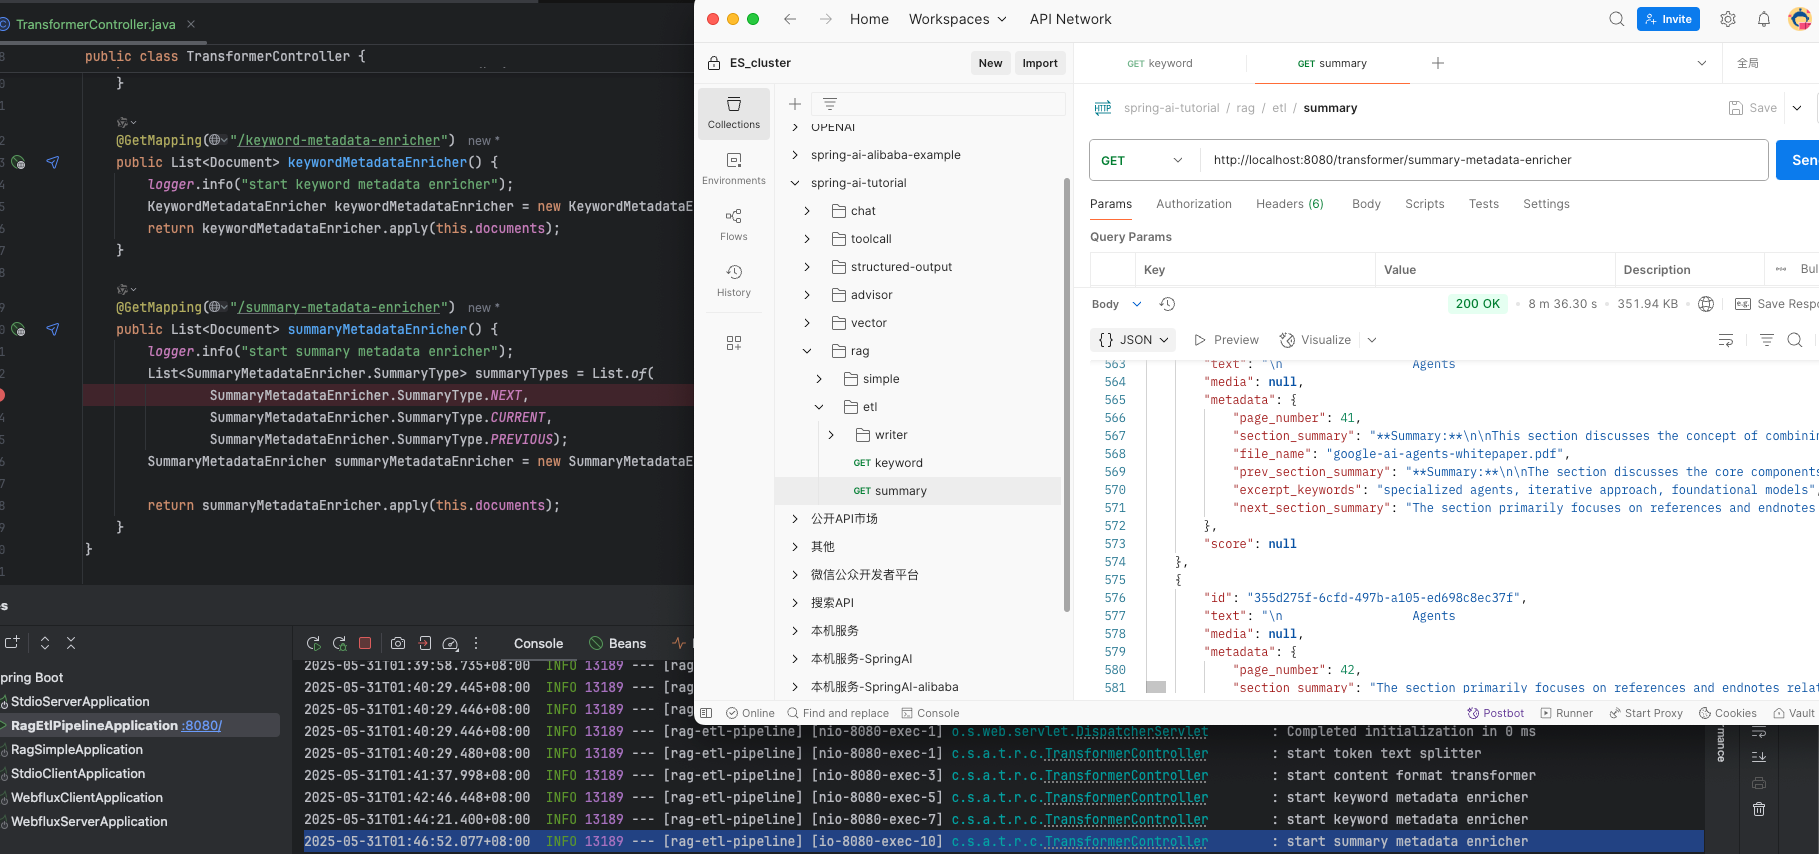Click the request URL input field
The height and width of the screenshot is (854, 1819).
click(x=1484, y=160)
